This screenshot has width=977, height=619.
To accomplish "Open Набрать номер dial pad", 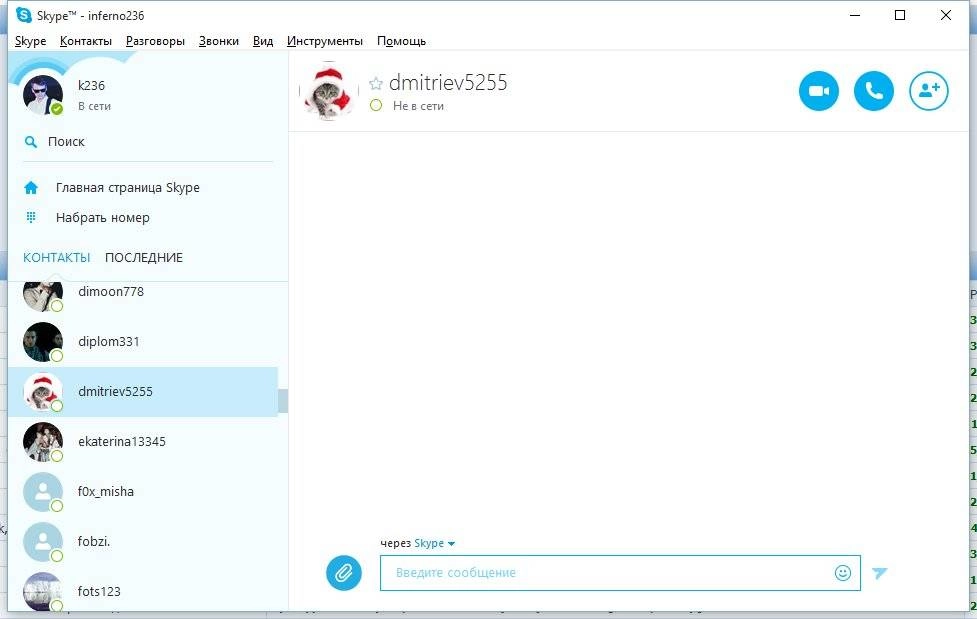I will [x=103, y=218].
